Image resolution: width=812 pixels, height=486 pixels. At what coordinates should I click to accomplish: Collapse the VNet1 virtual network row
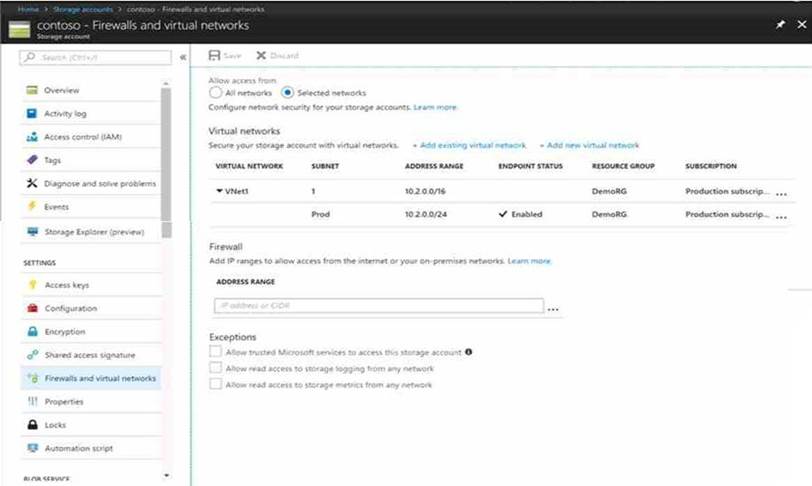pyautogui.click(x=219, y=190)
